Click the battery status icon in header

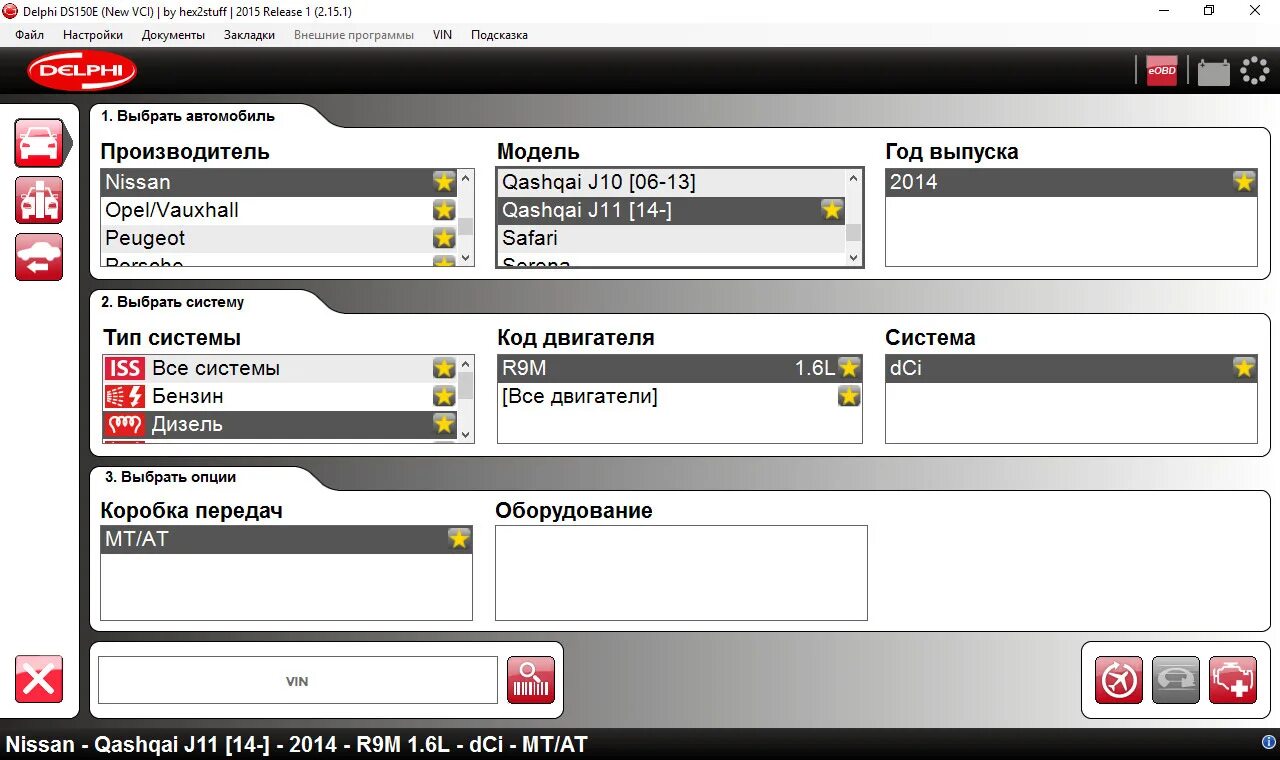pos(1214,72)
